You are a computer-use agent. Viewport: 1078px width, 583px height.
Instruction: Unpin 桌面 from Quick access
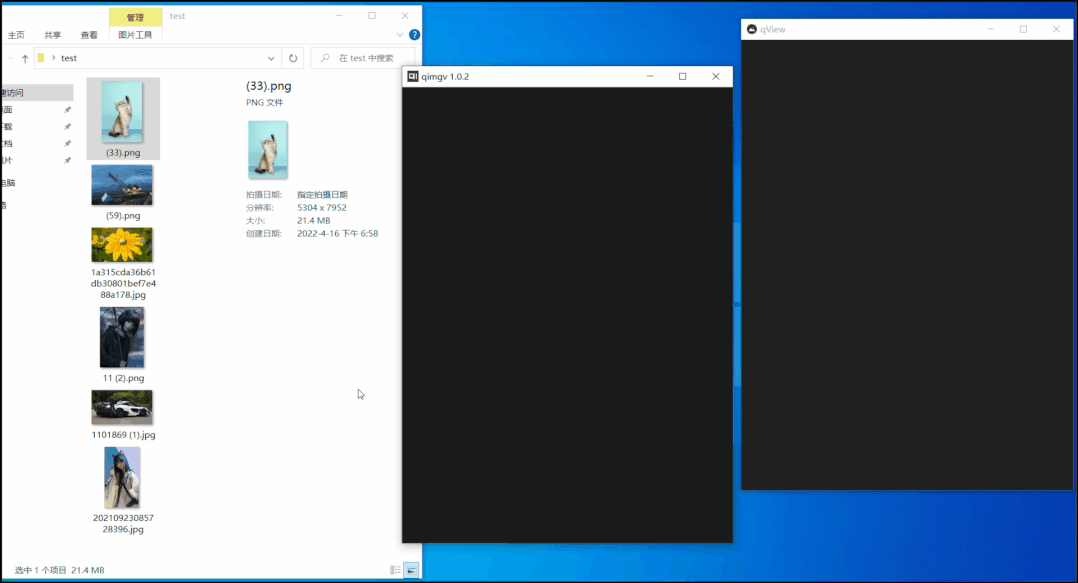click(68, 110)
